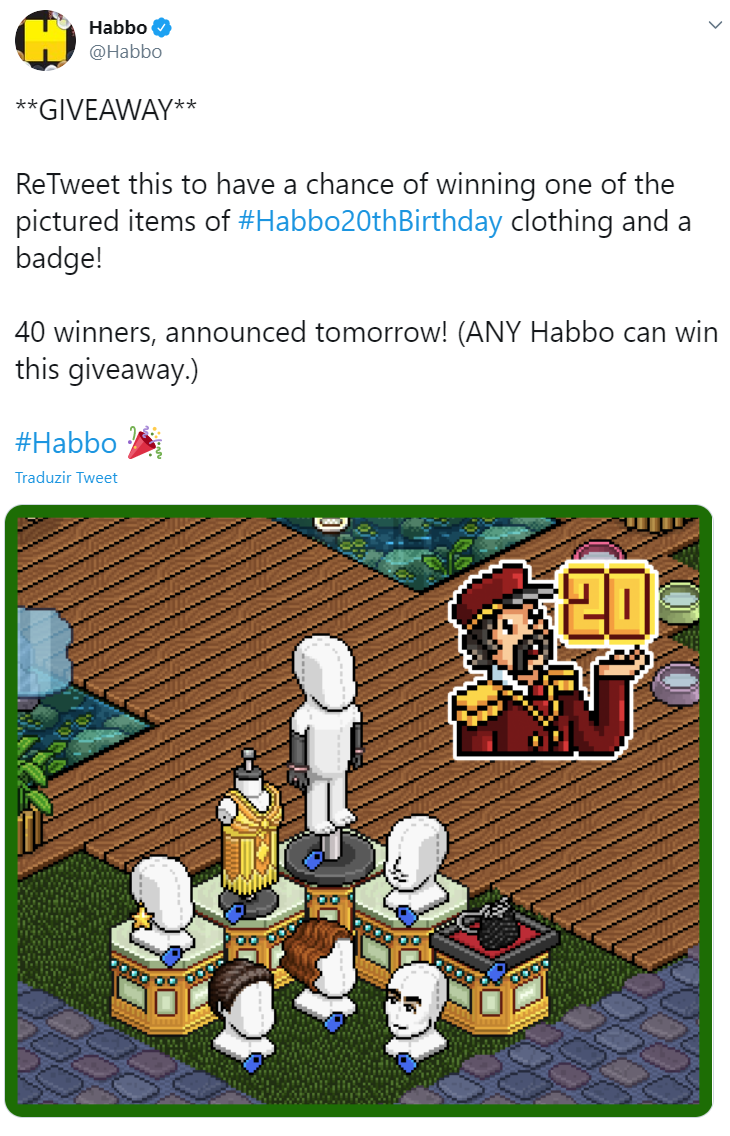Click the Habbo profile avatar
This screenshot has height=1136, width=730.
(46, 41)
